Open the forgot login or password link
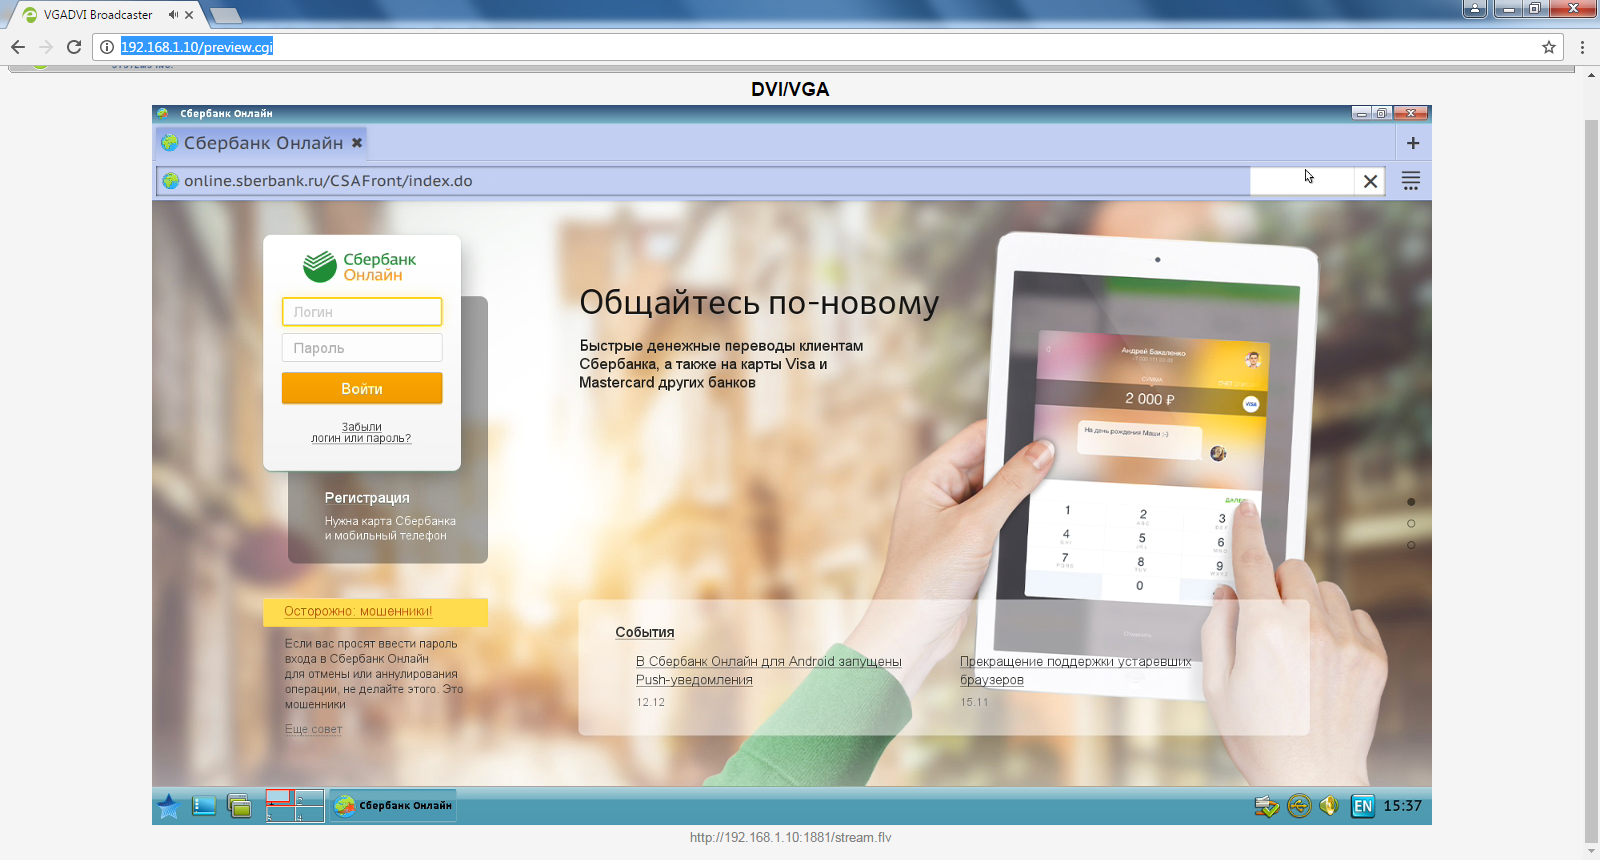 361,433
